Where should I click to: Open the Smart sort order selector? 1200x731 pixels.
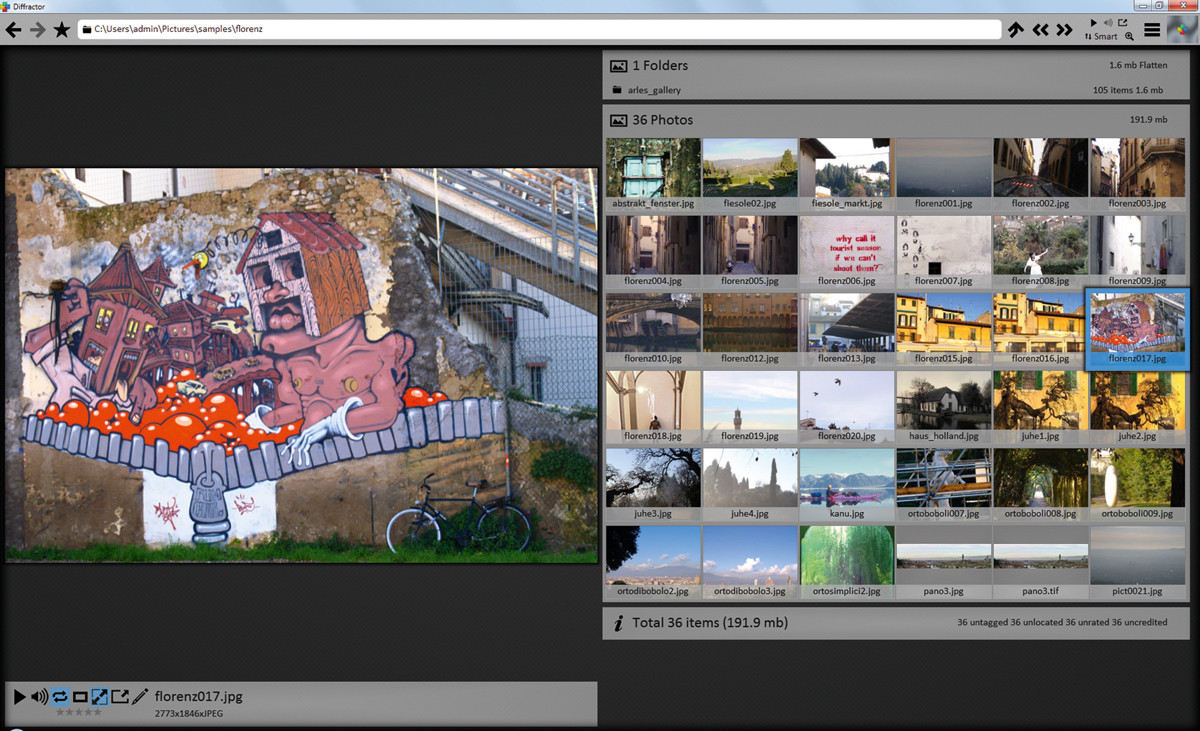pos(1101,37)
